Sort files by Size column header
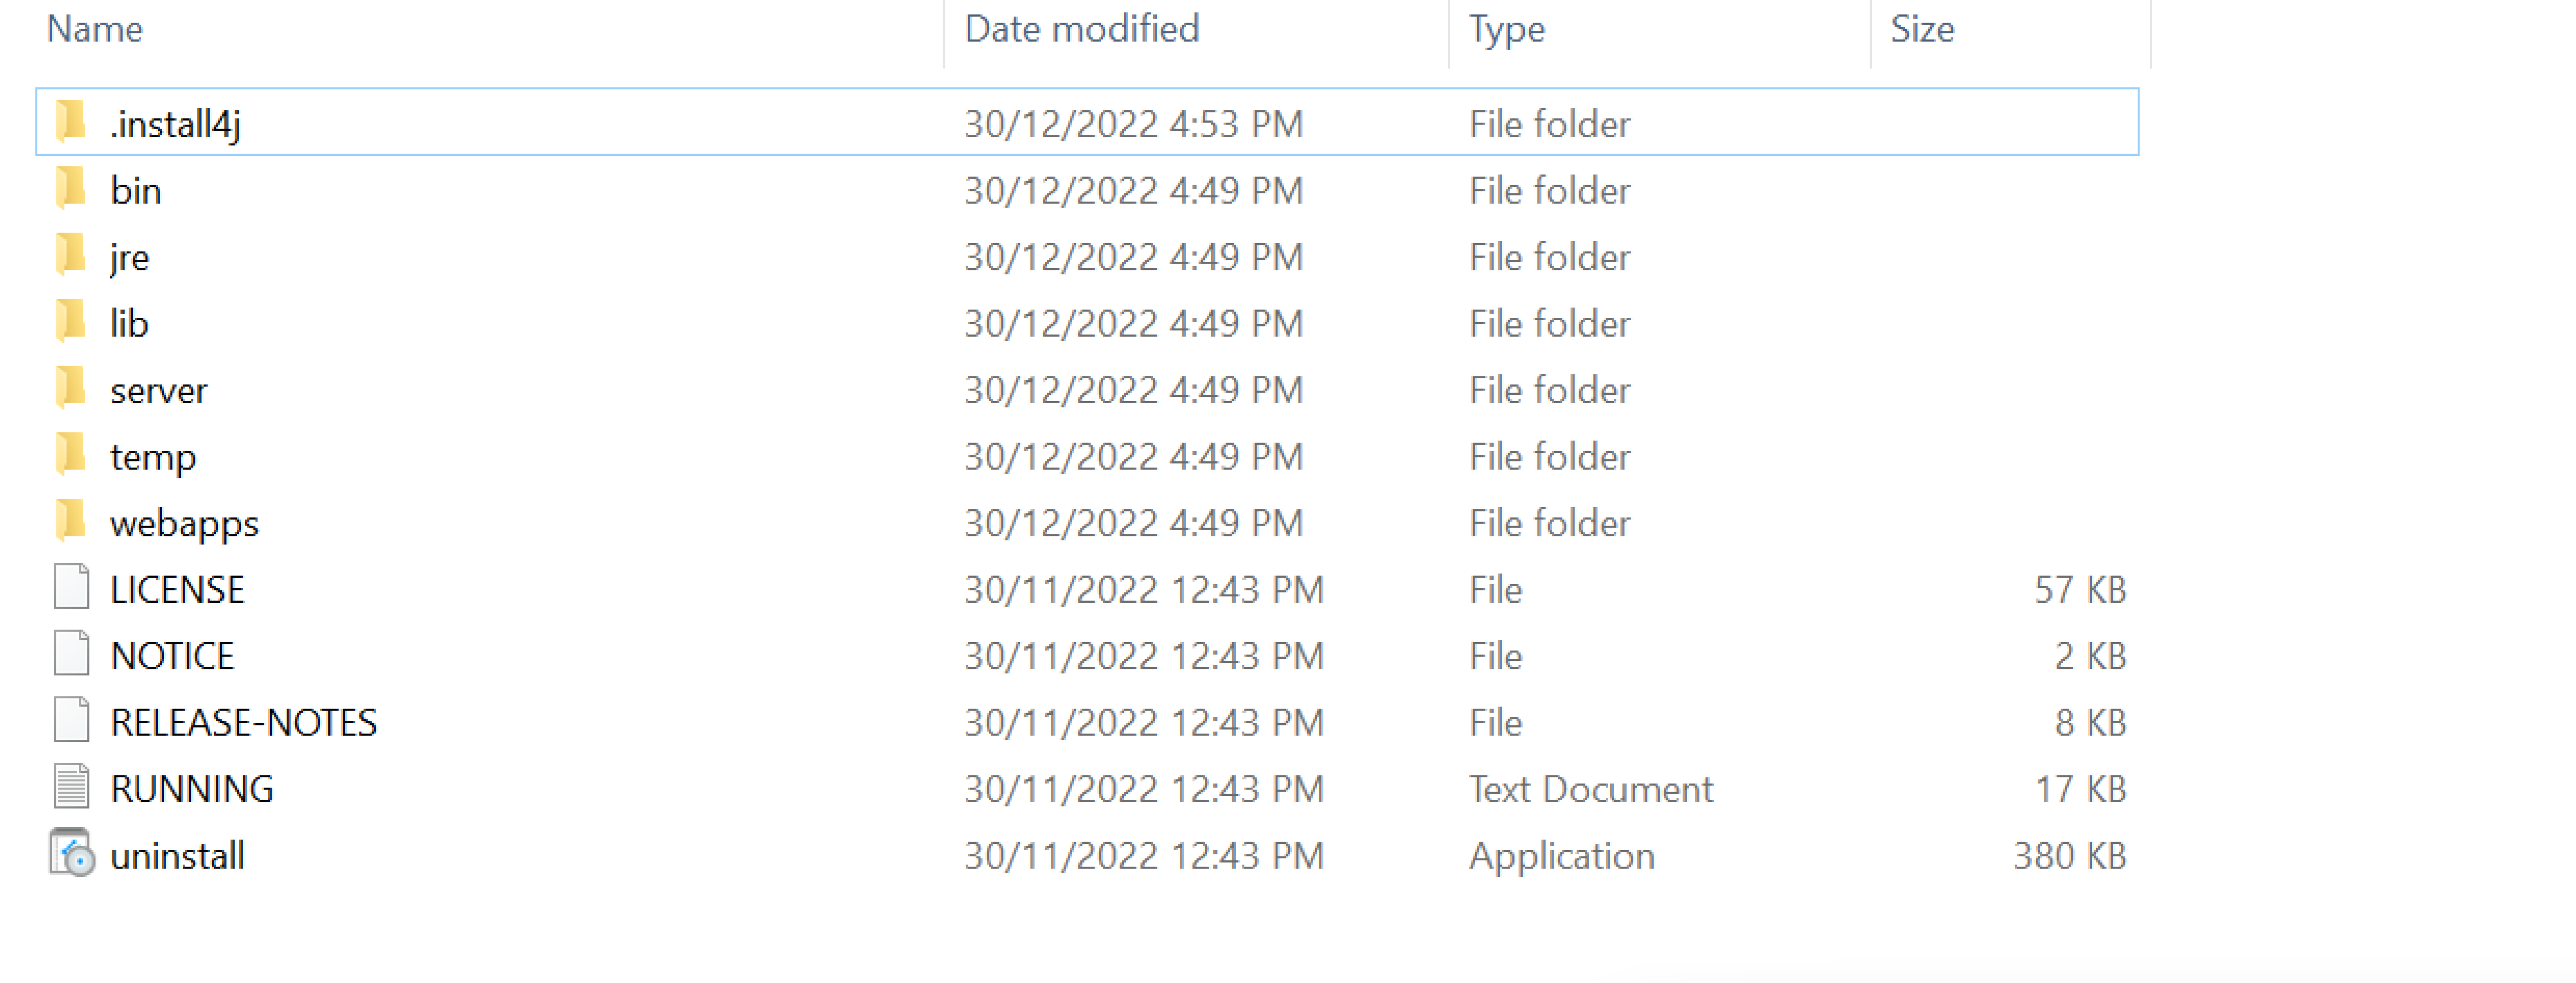The width and height of the screenshot is (2576, 983). pos(1921,29)
